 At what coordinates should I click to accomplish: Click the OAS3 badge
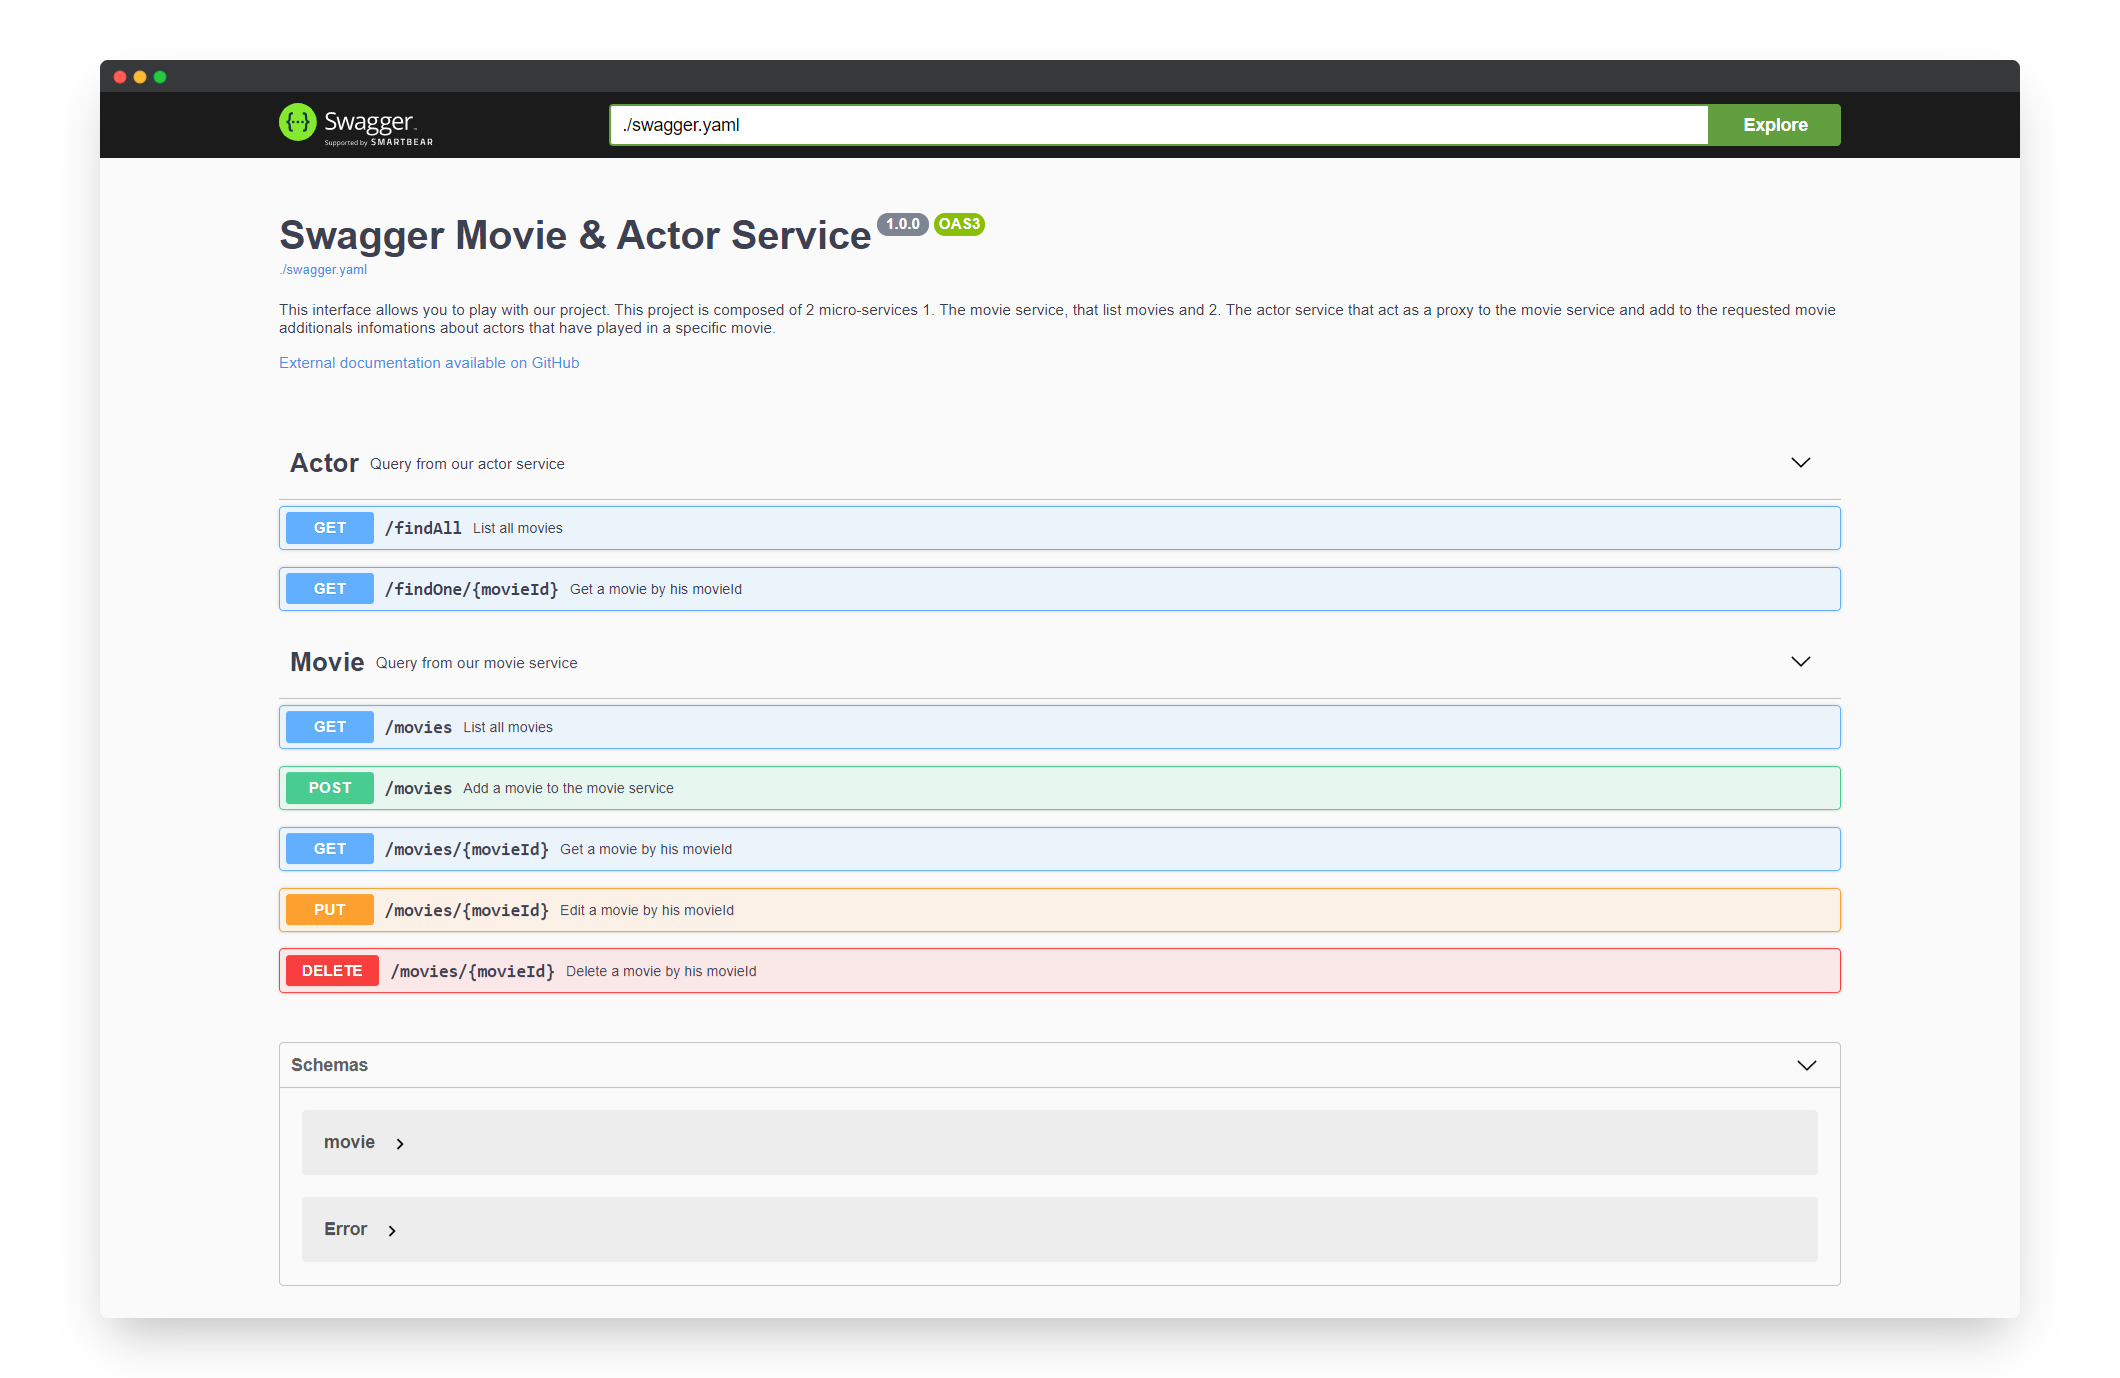click(x=959, y=224)
